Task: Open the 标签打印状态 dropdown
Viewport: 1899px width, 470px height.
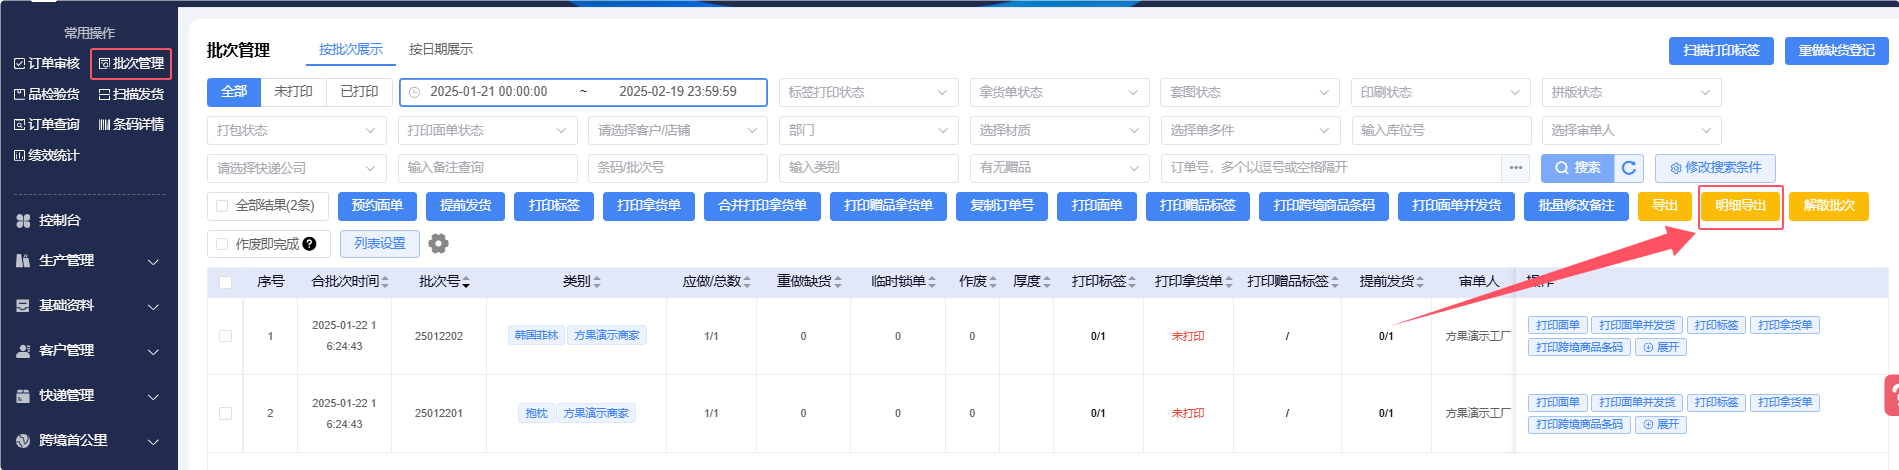Action: point(868,92)
